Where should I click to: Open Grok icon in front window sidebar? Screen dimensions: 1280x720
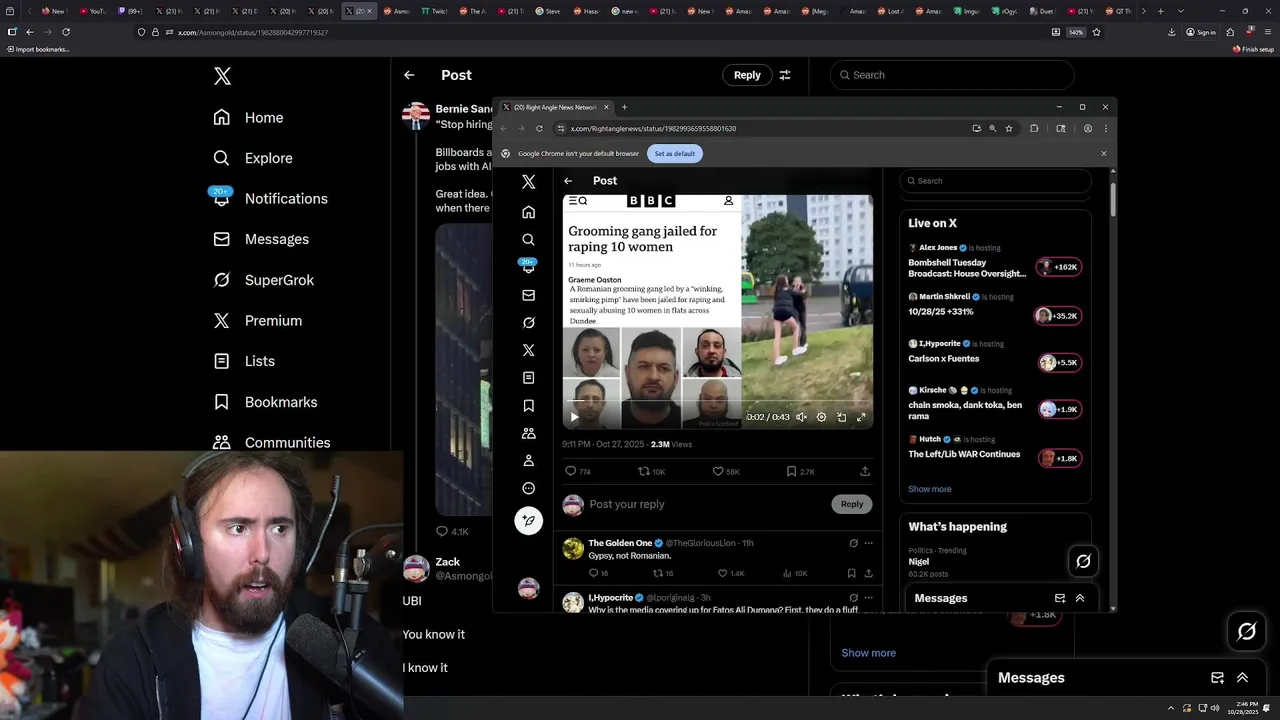[x=528, y=323]
